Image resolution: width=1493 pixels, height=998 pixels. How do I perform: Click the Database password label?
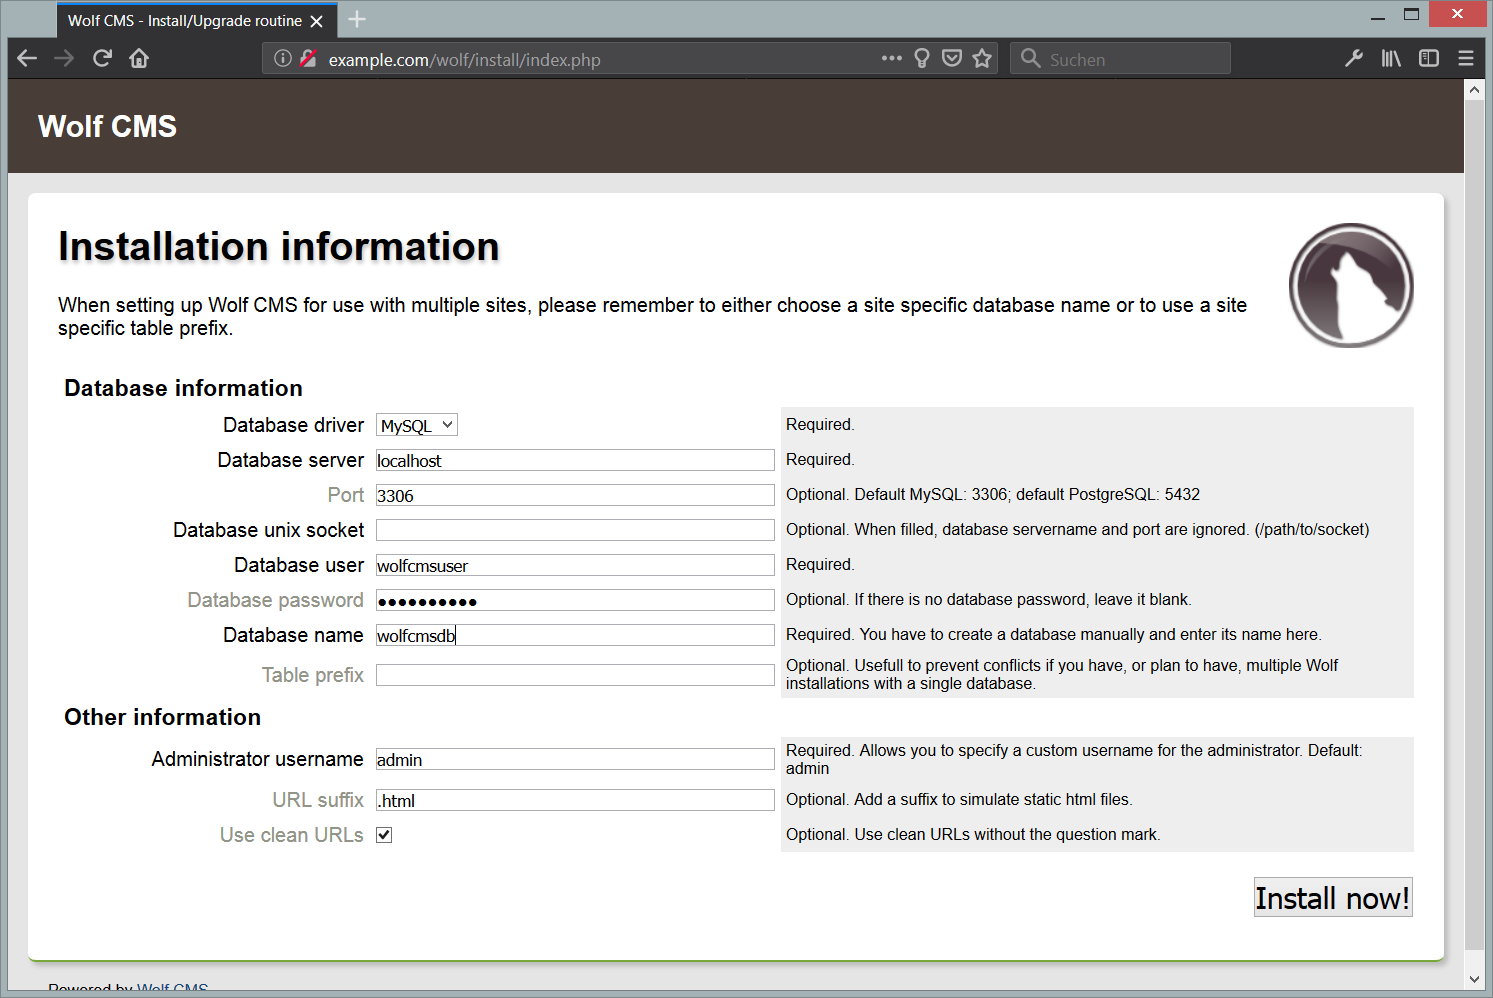coord(276,600)
